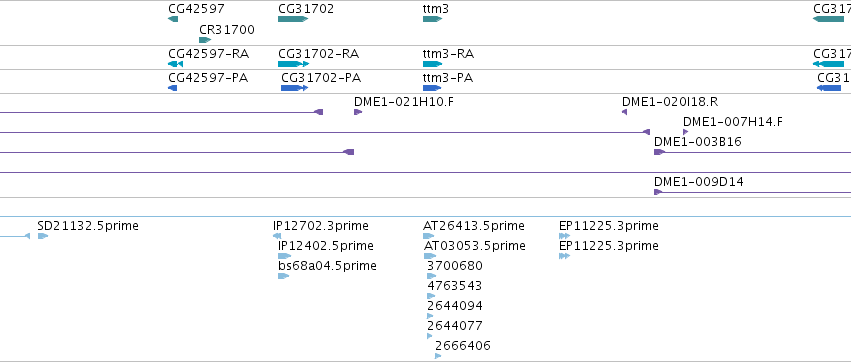The height and width of the screenshot is (362, 851).
Task: Click the IP12702.3prime EST arrow
Action: [277, 236]
